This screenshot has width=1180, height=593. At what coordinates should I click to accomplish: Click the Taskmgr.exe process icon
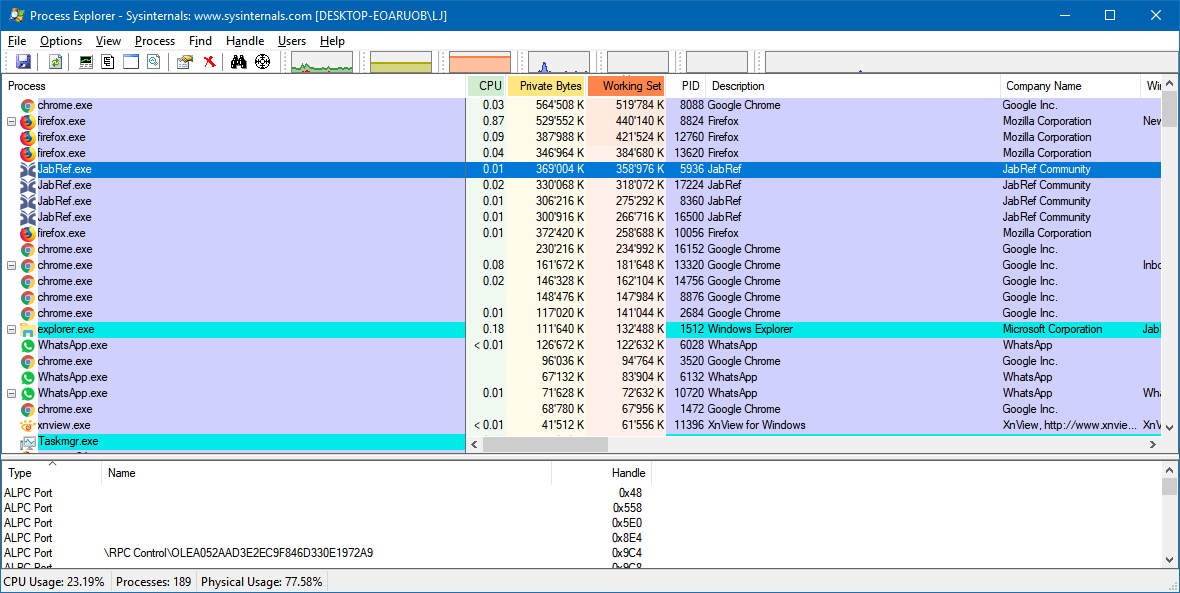point(28,442)
